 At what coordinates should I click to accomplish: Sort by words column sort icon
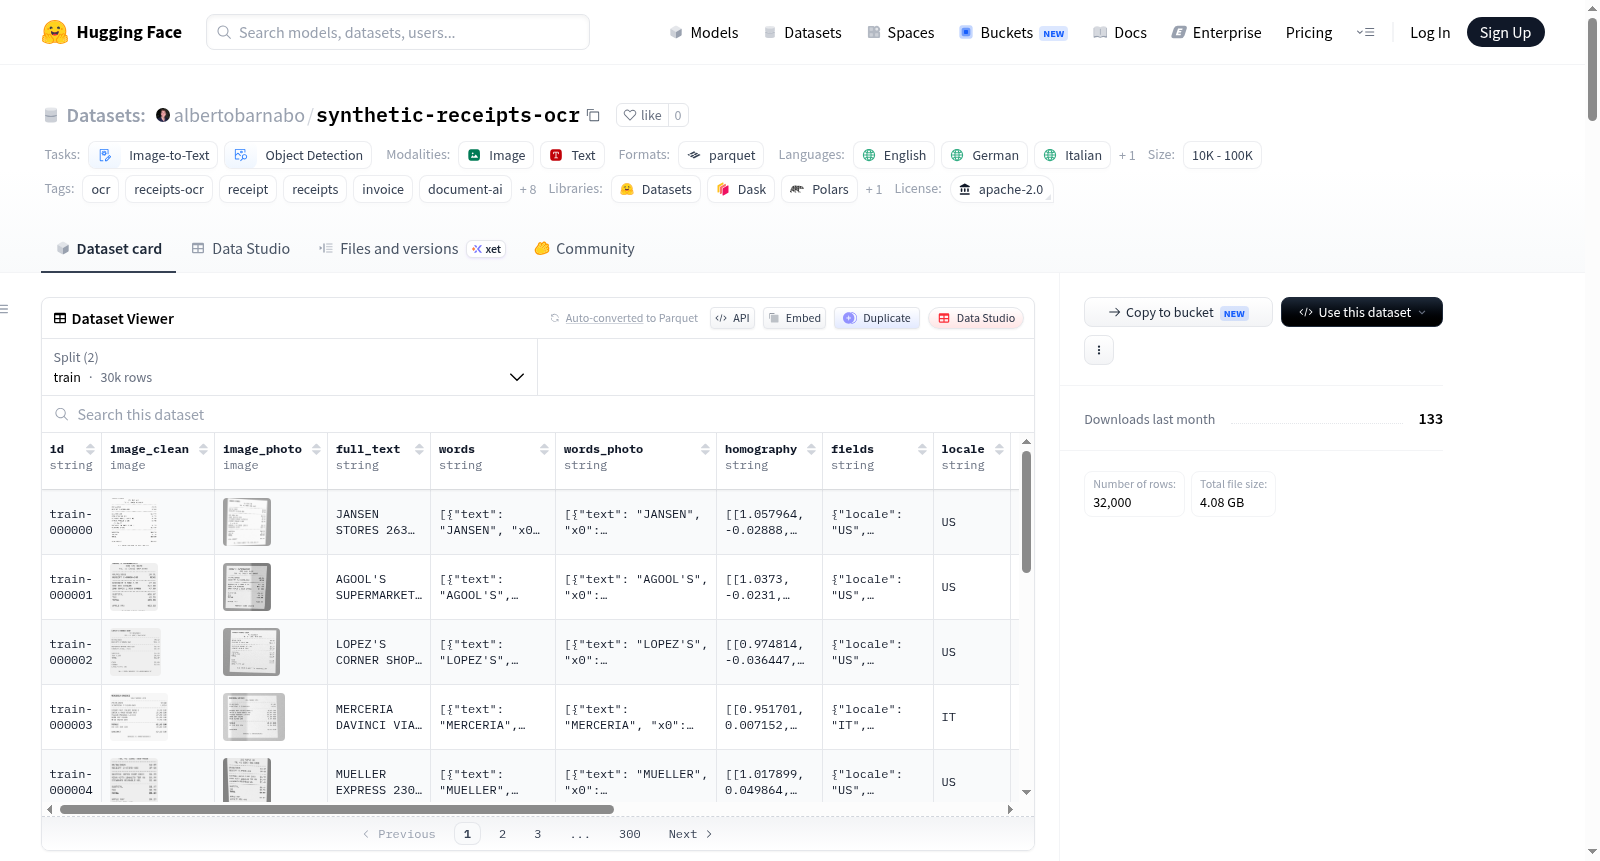544,449
